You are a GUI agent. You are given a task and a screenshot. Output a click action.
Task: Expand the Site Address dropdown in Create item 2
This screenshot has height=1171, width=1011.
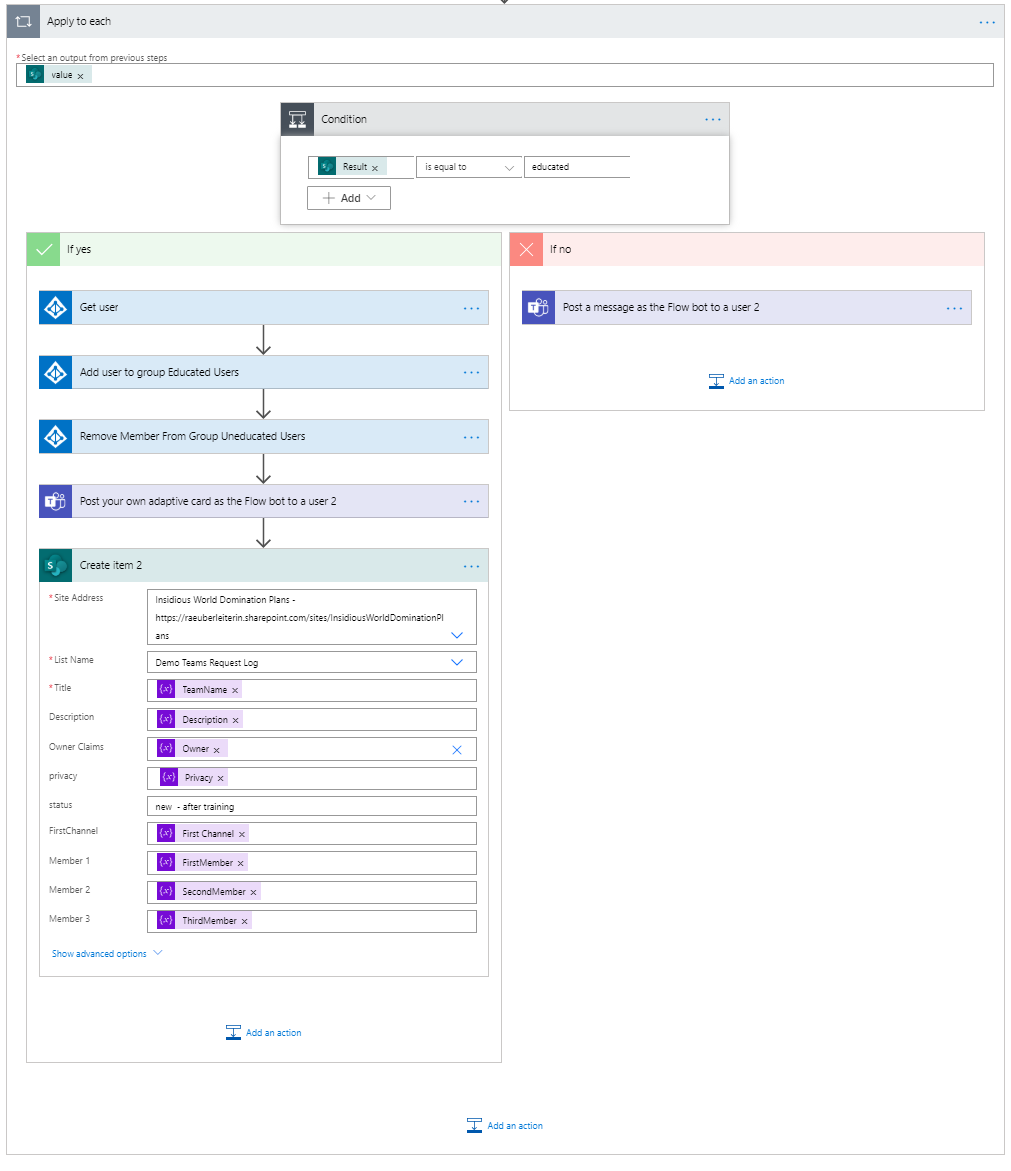(x=458, y=633)
